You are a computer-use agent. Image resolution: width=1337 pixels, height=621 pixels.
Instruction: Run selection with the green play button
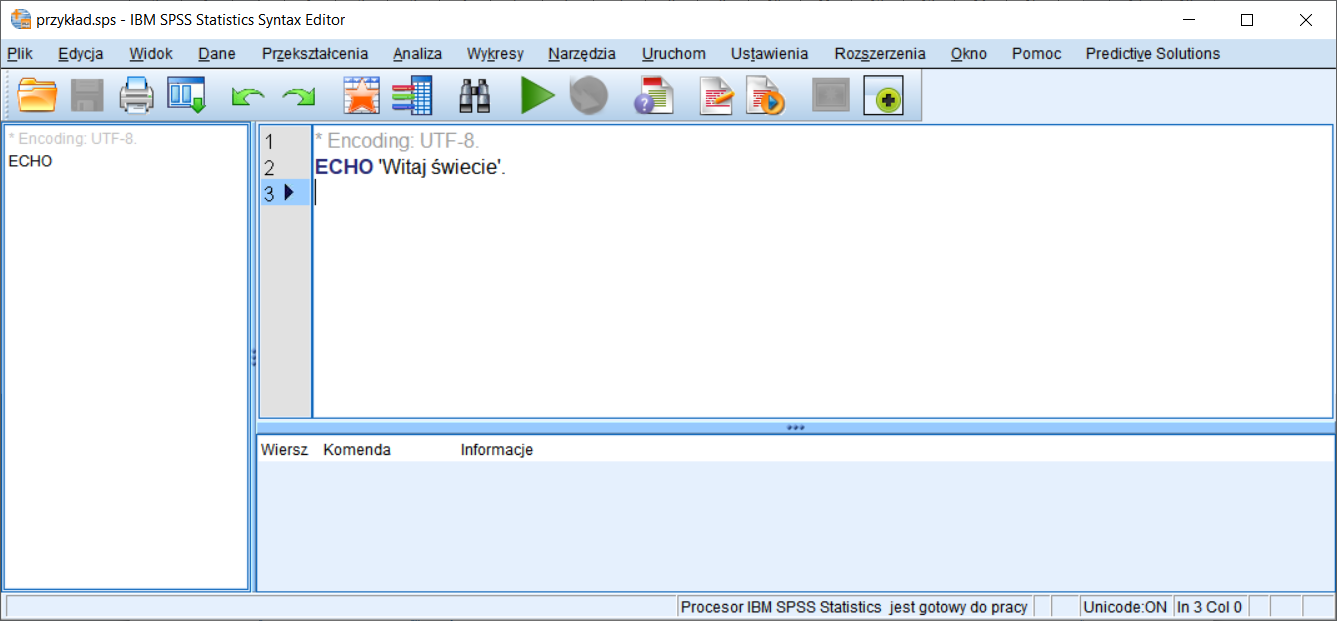pyautogui.click(x=537, y=96)
